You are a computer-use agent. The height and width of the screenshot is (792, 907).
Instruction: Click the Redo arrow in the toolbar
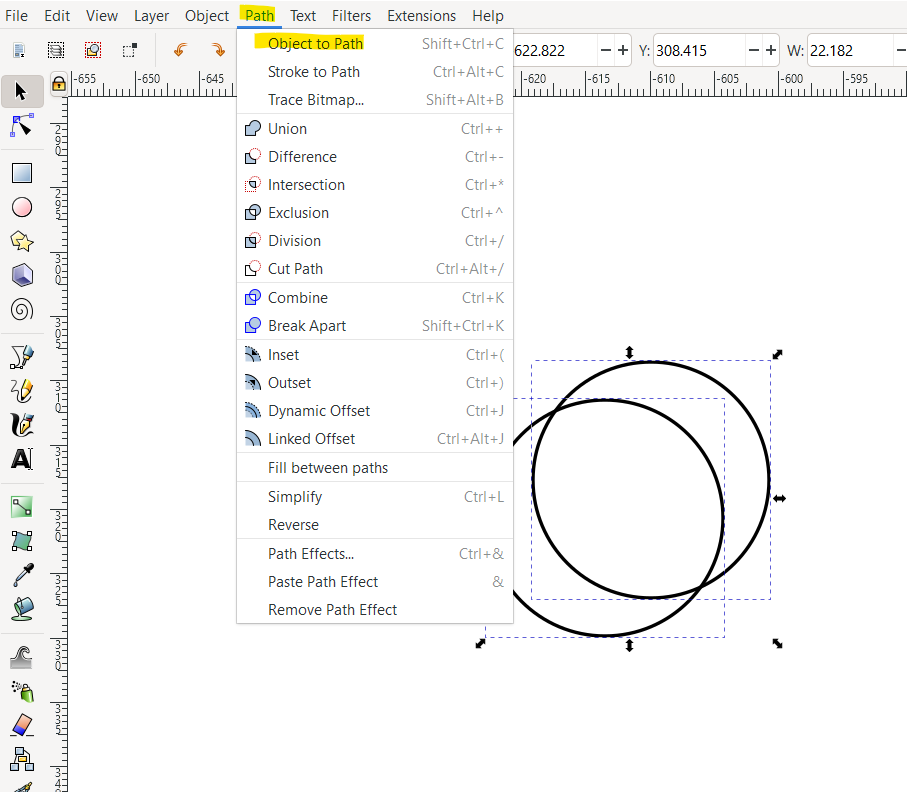pos(218,47)
